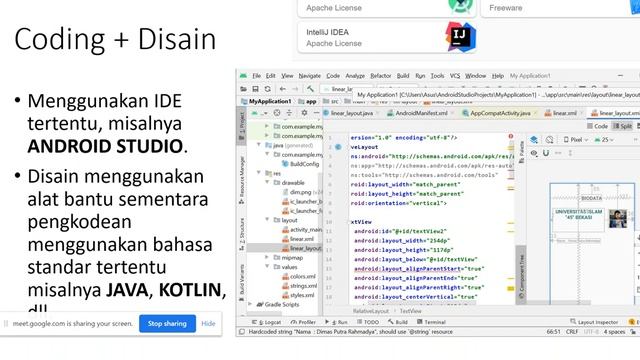
Task: Open project folder icon in main toolbar
Action: click(x=243, y=89)
